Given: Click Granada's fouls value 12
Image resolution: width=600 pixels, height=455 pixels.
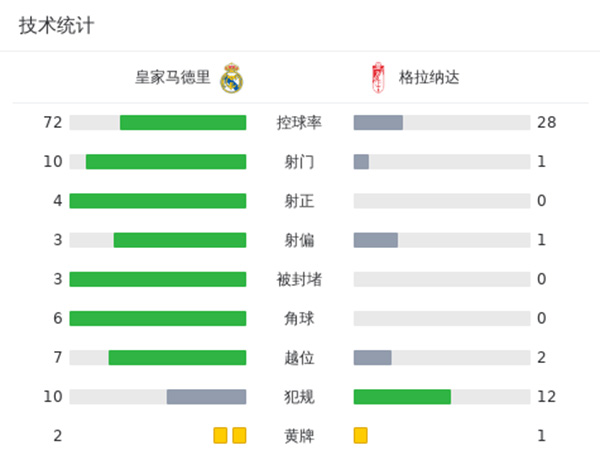Looking at the screenshot, I should (546, 396).
